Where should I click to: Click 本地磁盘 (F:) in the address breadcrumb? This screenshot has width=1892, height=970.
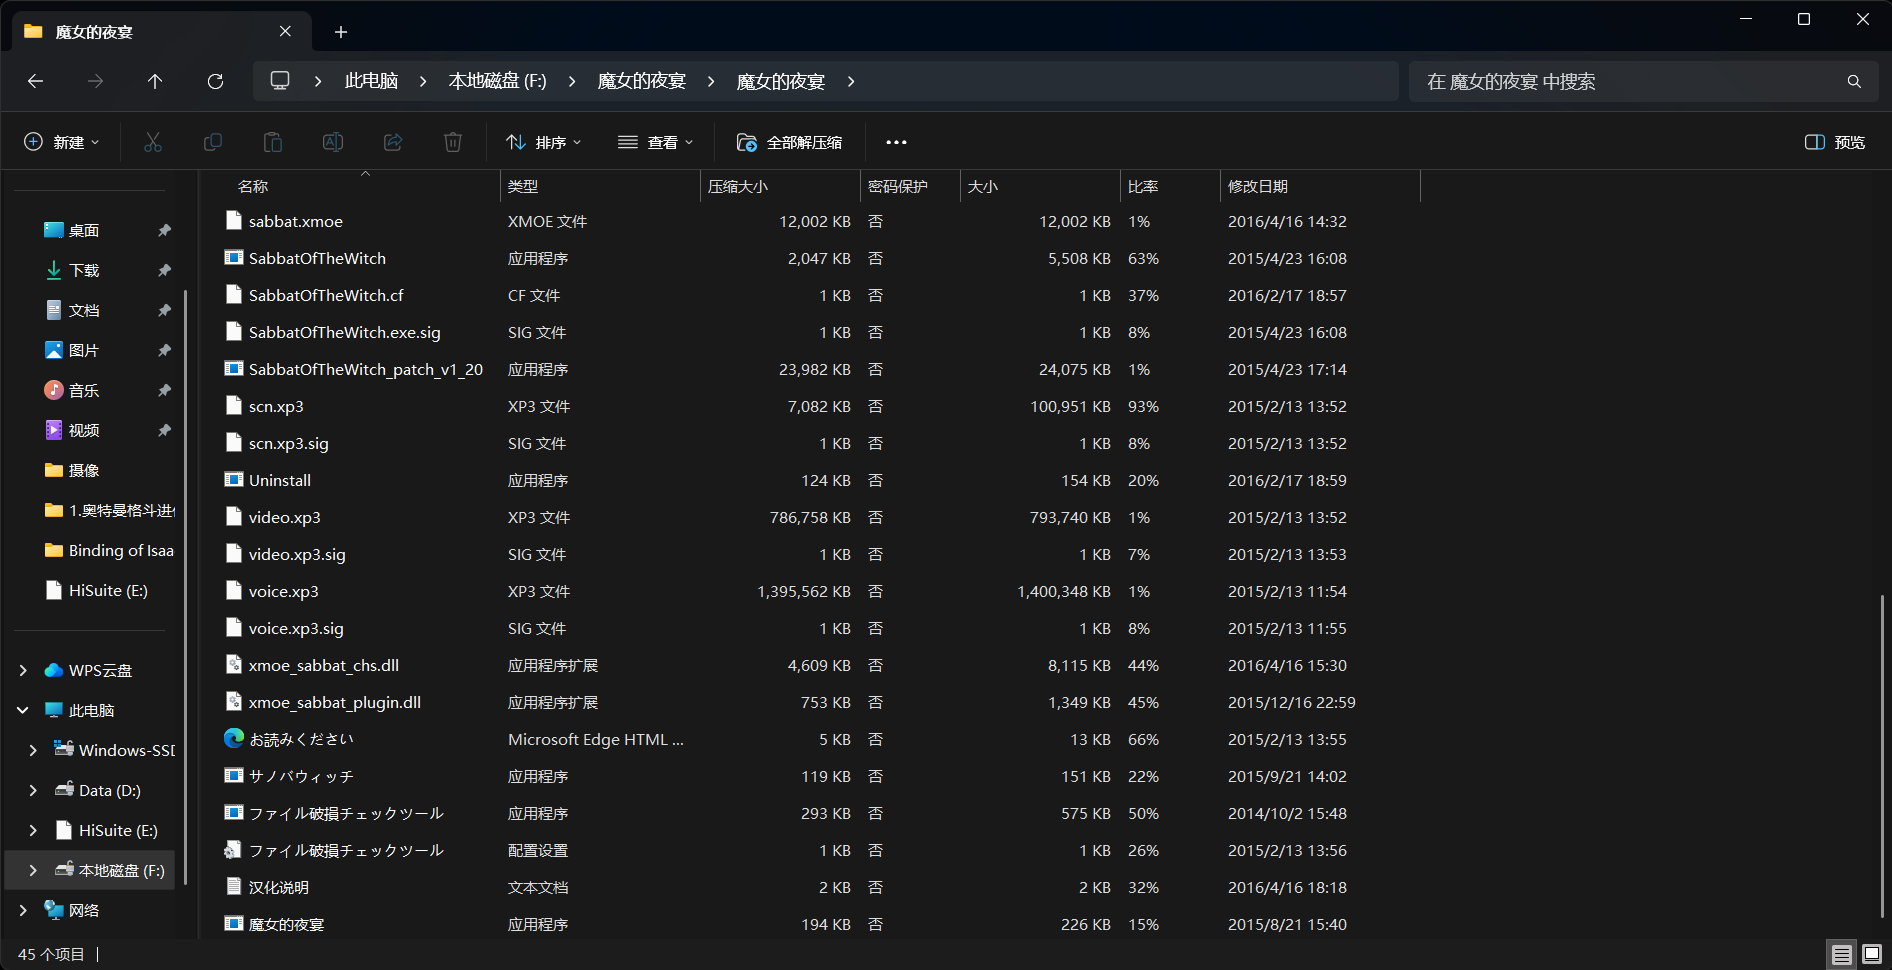pyautogui.click(x=497, y=81)
